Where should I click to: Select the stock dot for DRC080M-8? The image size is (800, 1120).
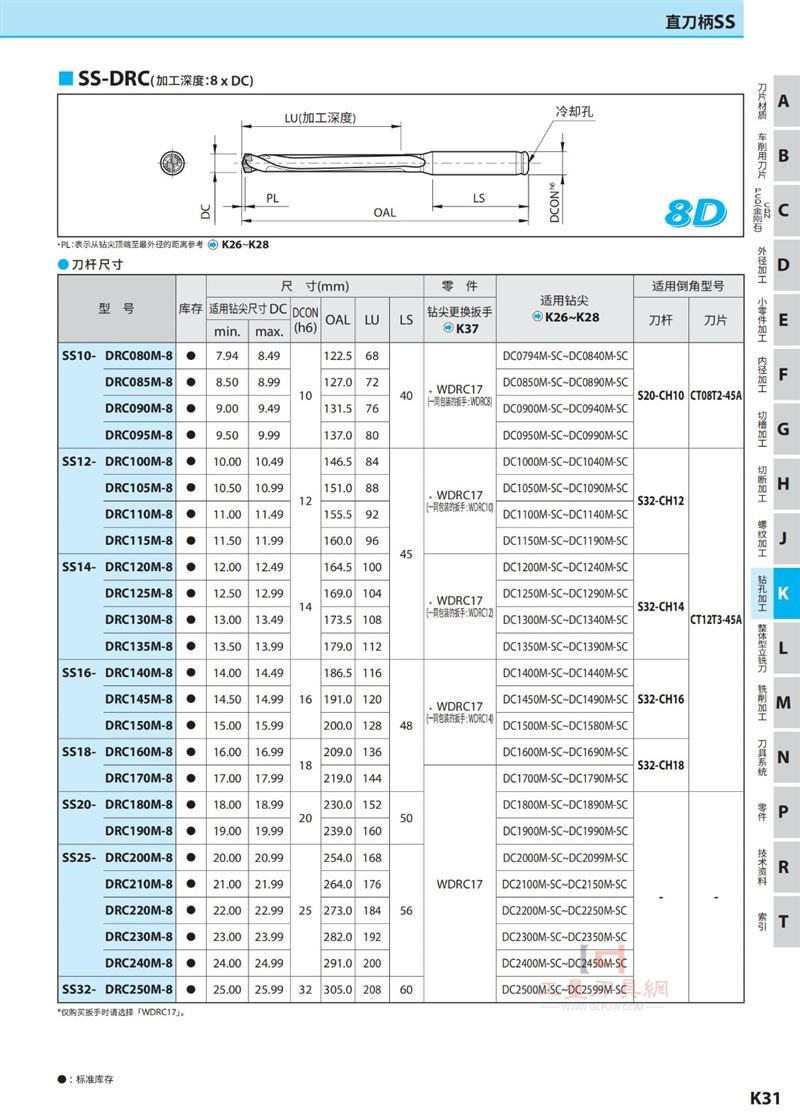coord(191,356)
